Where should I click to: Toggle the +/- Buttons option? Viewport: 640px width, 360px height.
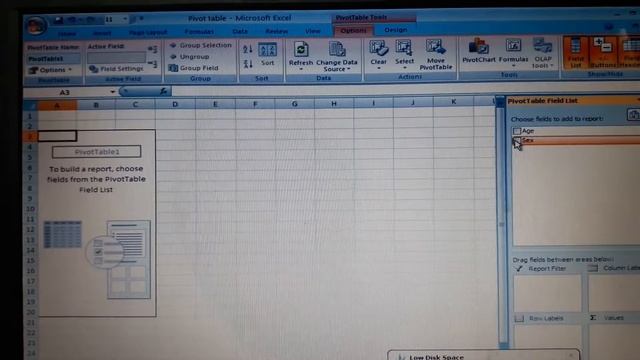[602, 53]
